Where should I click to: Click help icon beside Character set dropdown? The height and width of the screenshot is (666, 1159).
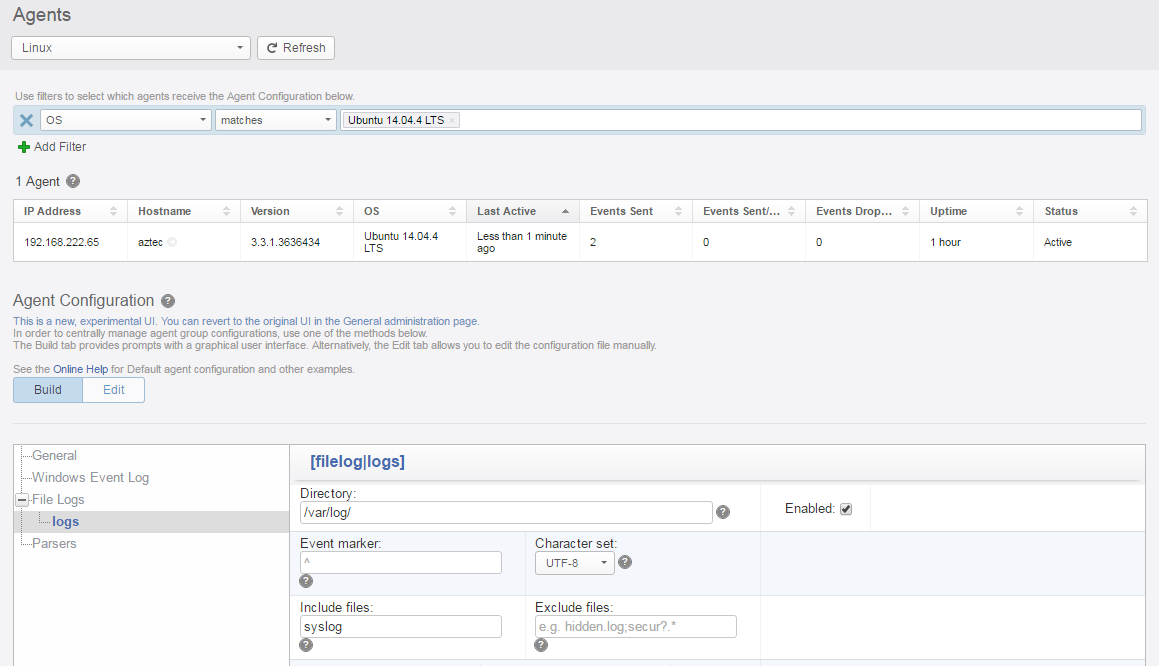(x=625, y=563)
